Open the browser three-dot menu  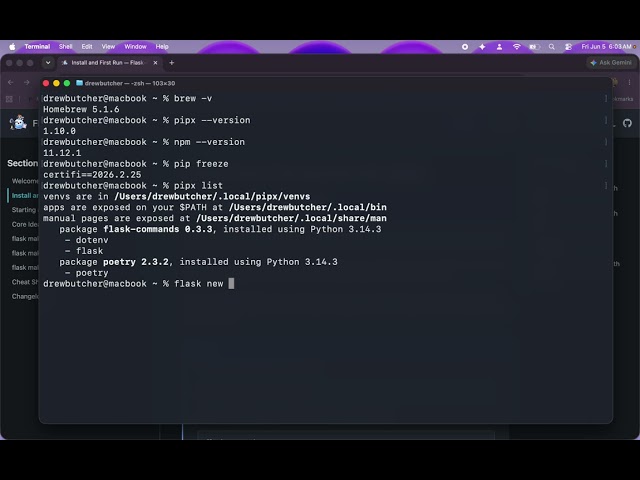click(x=629, y=82)
